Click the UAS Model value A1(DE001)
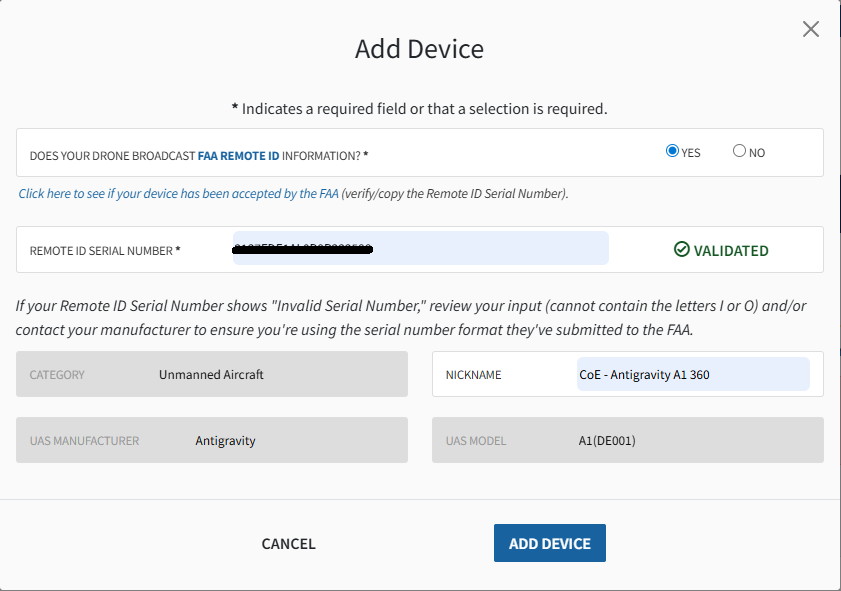This screenshot has width=841, height=591. [x=600, y=440]
